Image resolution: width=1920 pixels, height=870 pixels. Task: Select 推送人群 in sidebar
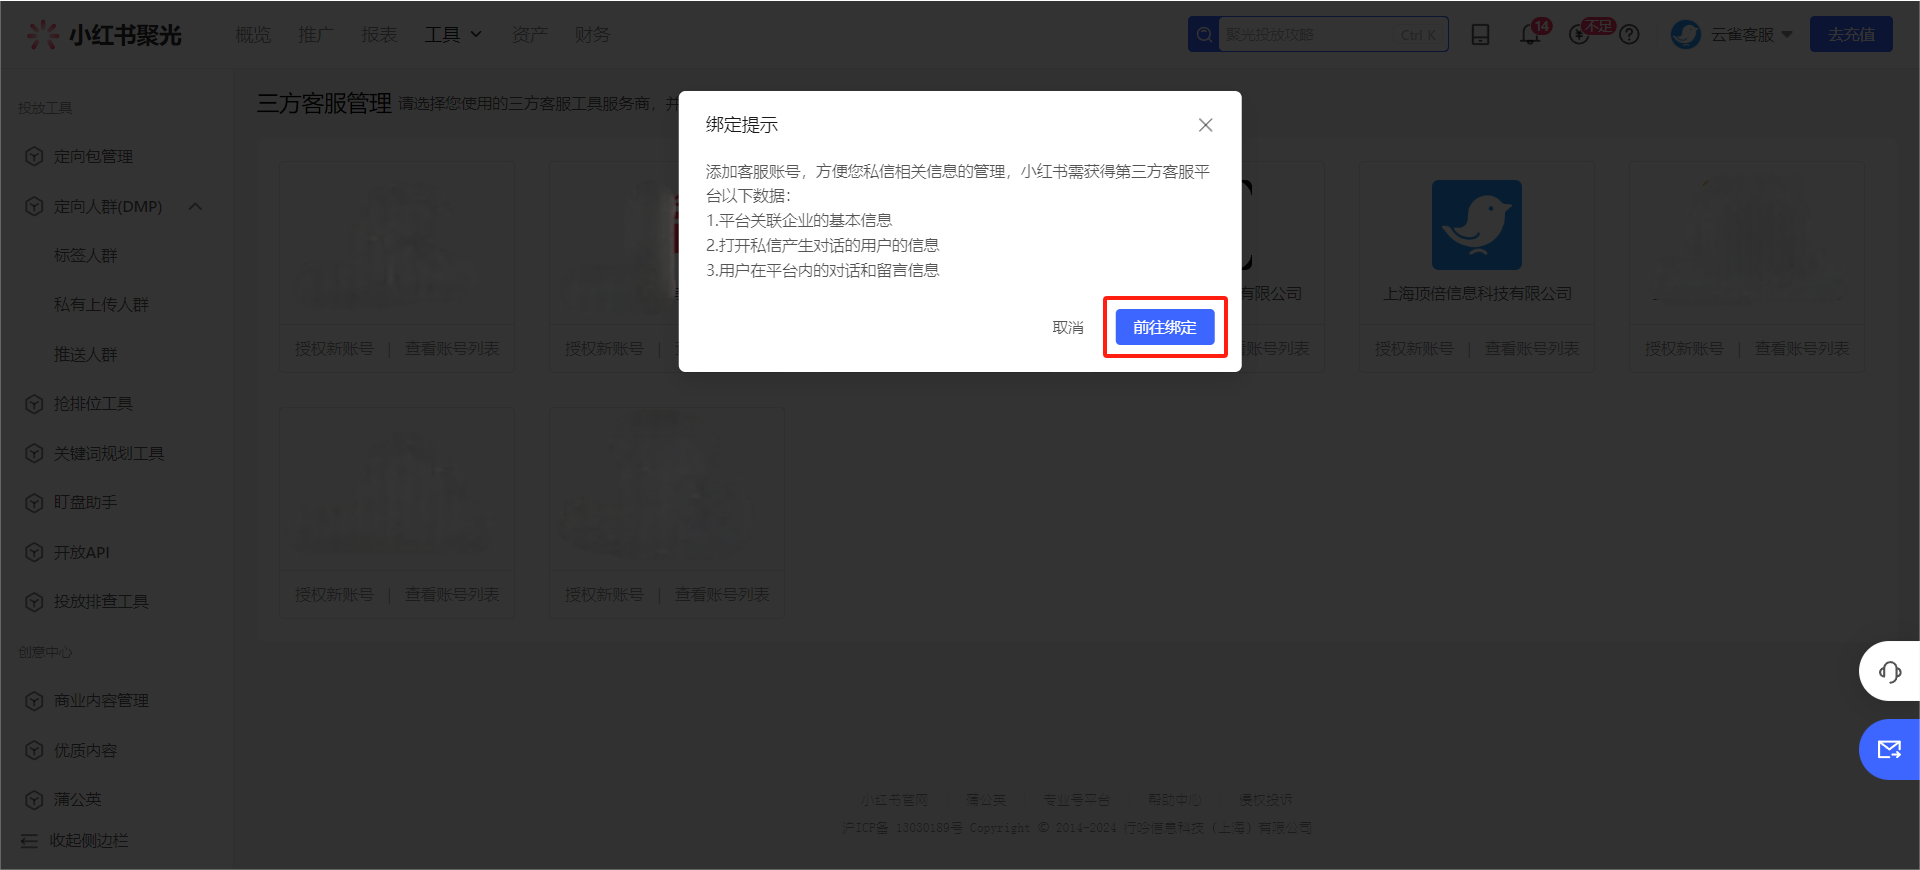coord(85,354)
